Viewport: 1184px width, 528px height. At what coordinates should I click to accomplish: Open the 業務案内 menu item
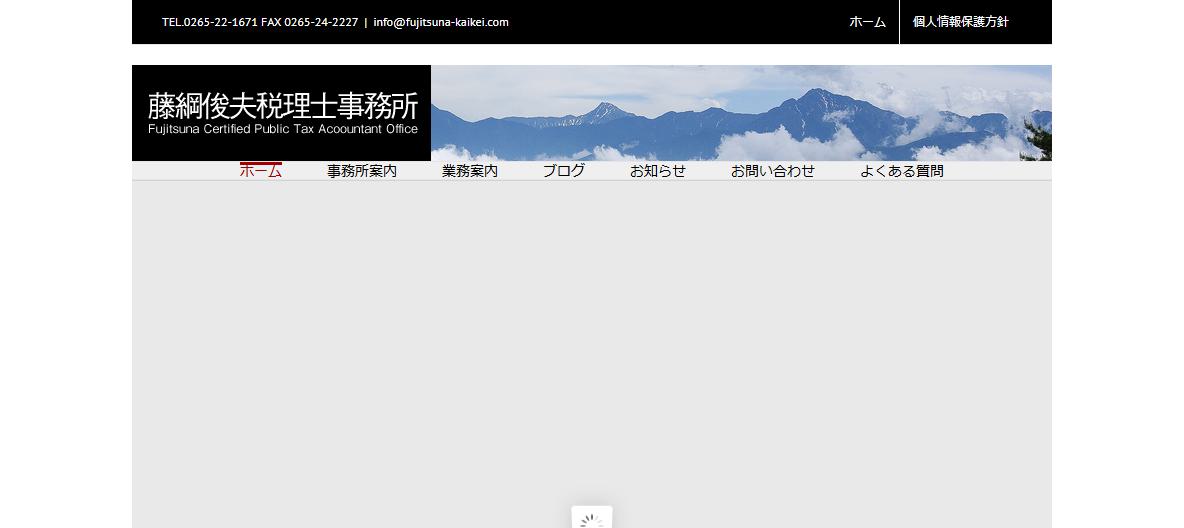(x=470, y=171)
